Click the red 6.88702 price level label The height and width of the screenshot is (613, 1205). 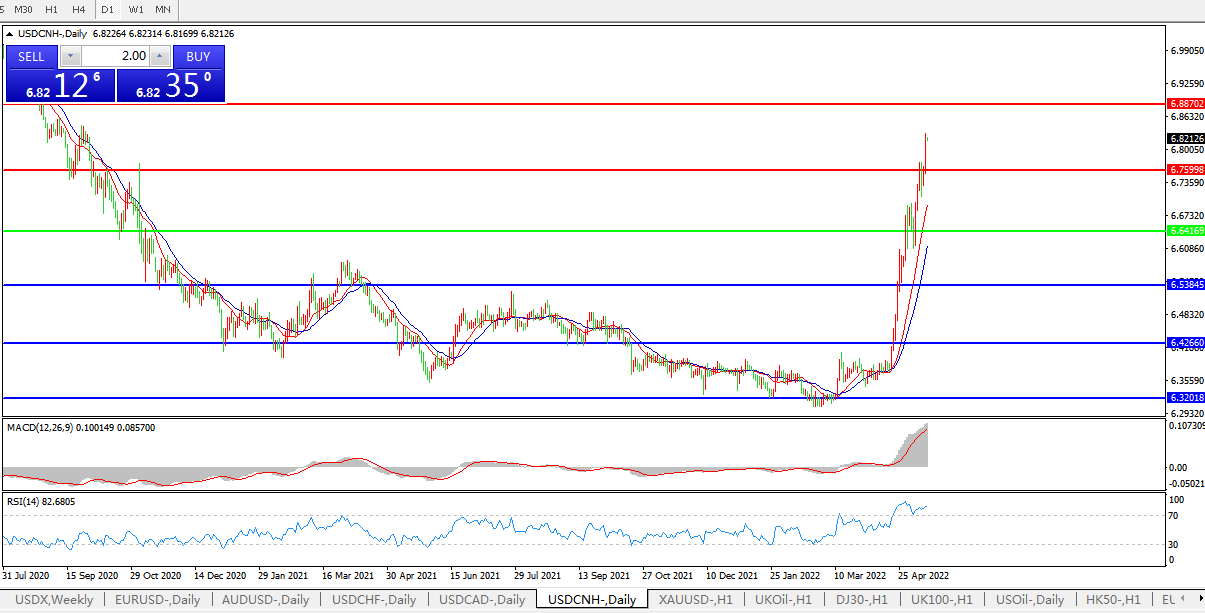tap(1185, 103)
